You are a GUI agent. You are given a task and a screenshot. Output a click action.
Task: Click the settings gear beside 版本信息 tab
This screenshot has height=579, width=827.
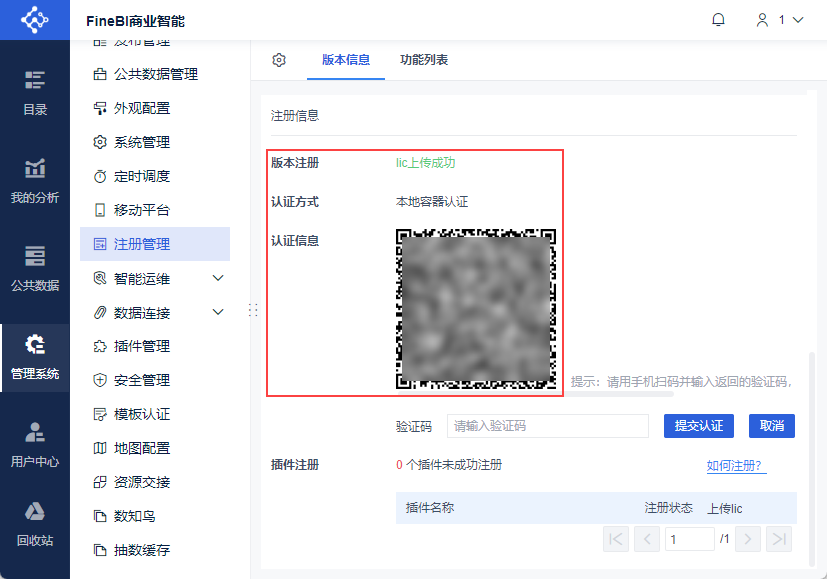(x=279, y=60)
